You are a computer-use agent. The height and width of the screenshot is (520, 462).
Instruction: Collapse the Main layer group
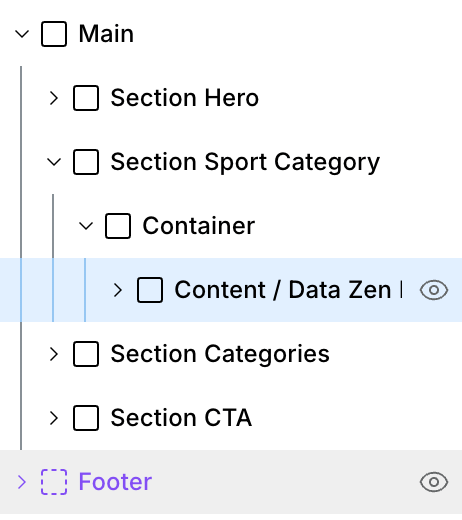[x=22, y=34]
